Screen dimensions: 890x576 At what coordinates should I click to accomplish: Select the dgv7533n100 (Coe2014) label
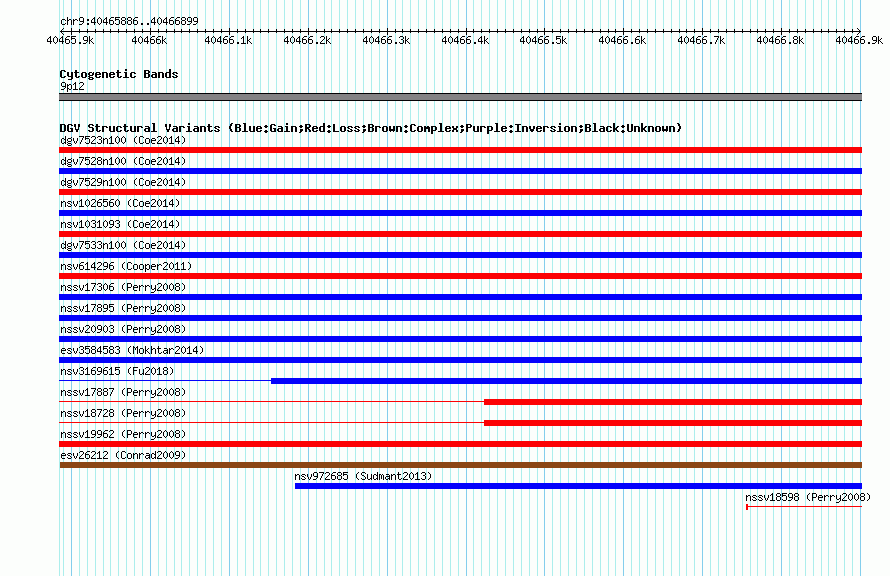pos(123,245)
